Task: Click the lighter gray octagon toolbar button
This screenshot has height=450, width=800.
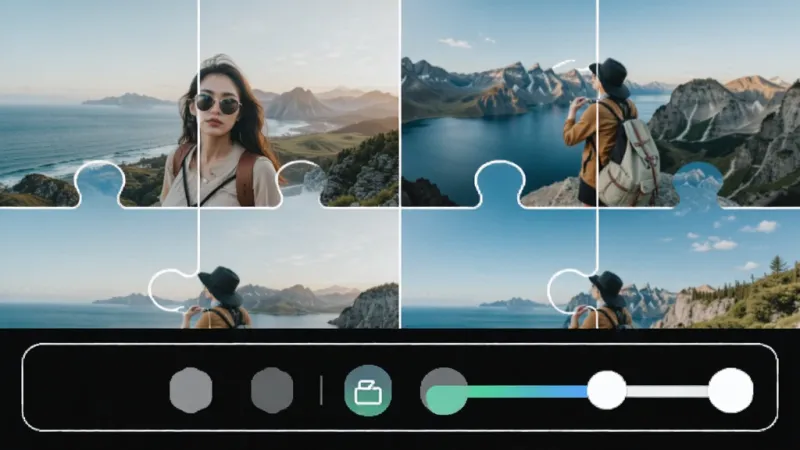Action: tap(191, 390)
